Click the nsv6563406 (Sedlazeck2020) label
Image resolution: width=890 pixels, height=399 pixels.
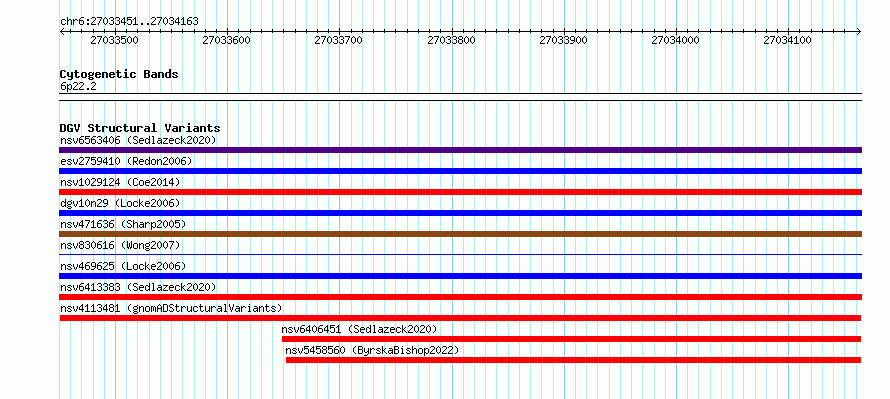pyautogui.click(x=138, y=140)
